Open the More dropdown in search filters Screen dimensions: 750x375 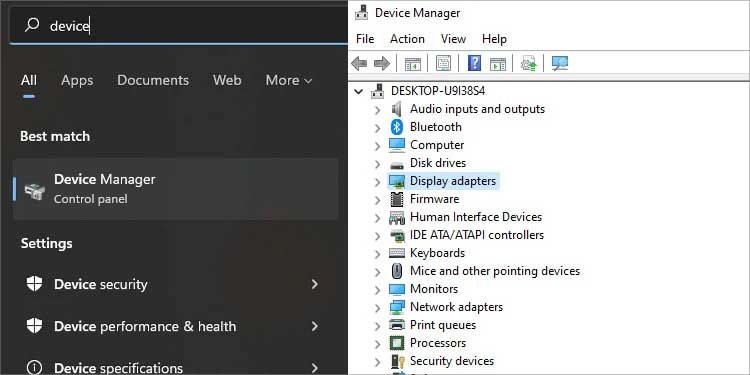point(289,80)
